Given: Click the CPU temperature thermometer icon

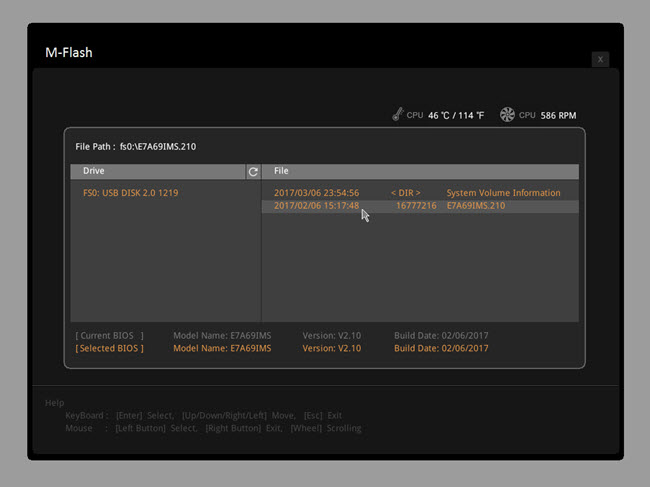Looking at the screenshot, I should (x=397, y=115).
